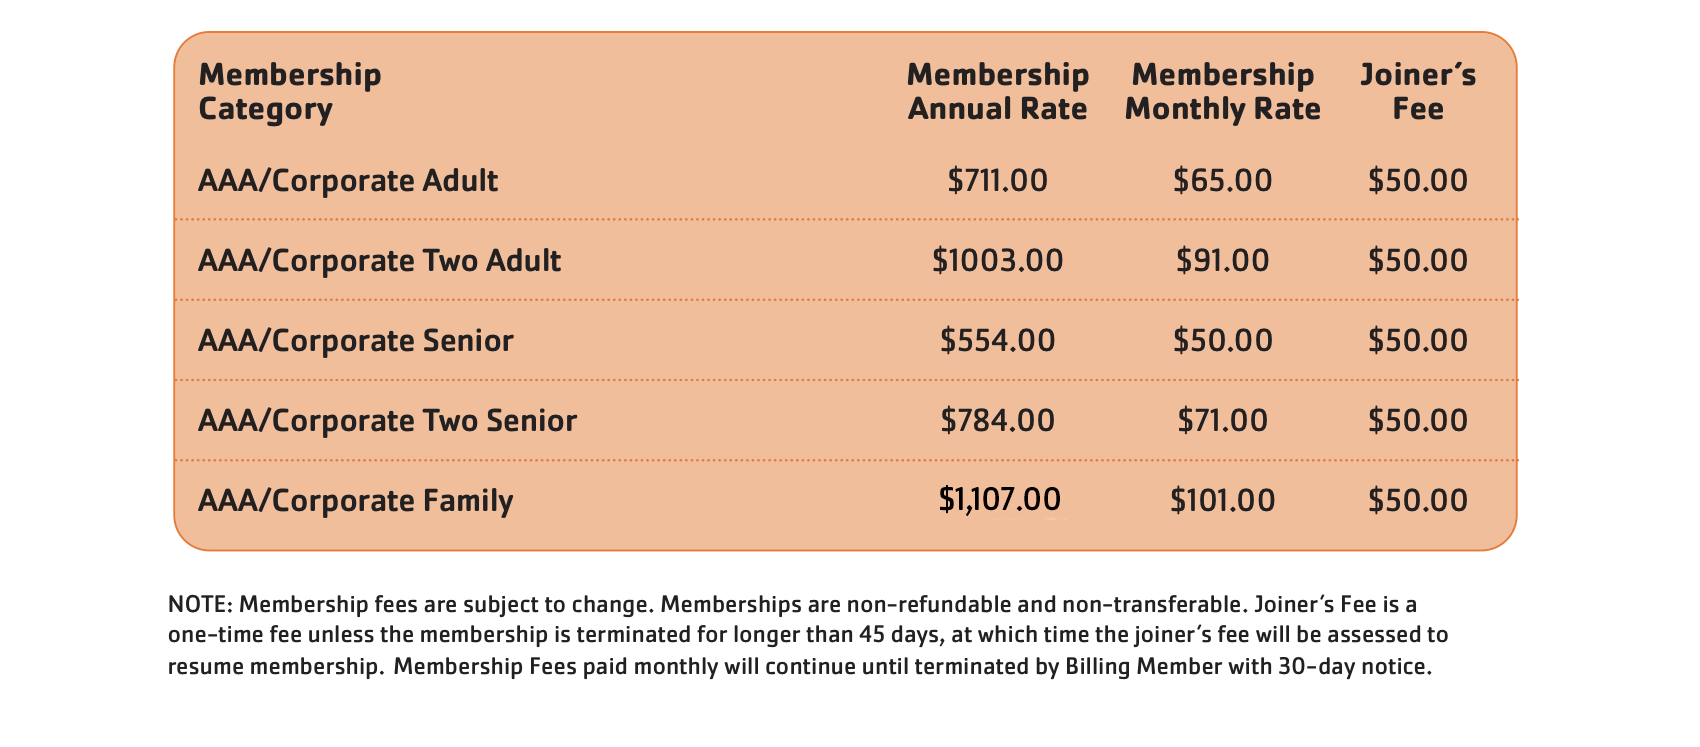Click the Membership Monthly Rate header

1222,91
